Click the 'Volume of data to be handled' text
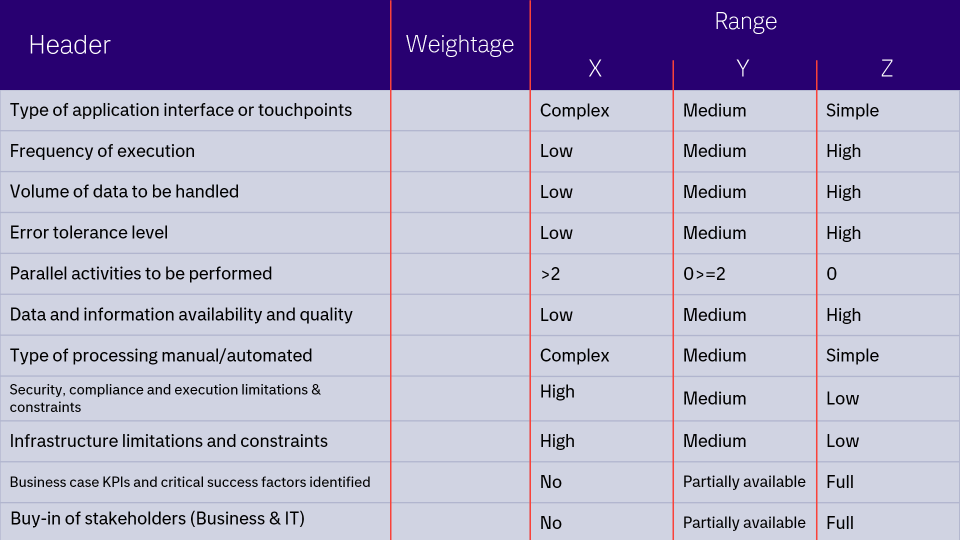Screen dimensions: 960x540 124,192
